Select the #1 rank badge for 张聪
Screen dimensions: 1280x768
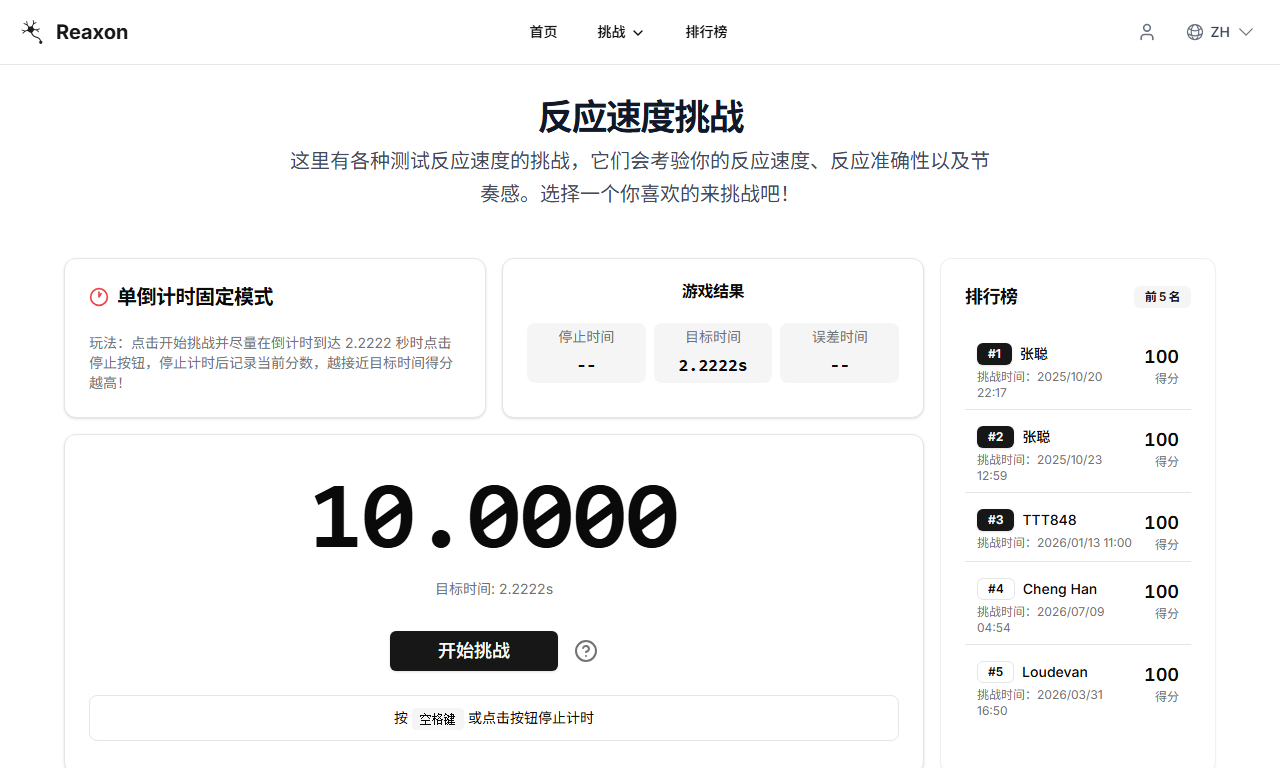pos(994,354)
